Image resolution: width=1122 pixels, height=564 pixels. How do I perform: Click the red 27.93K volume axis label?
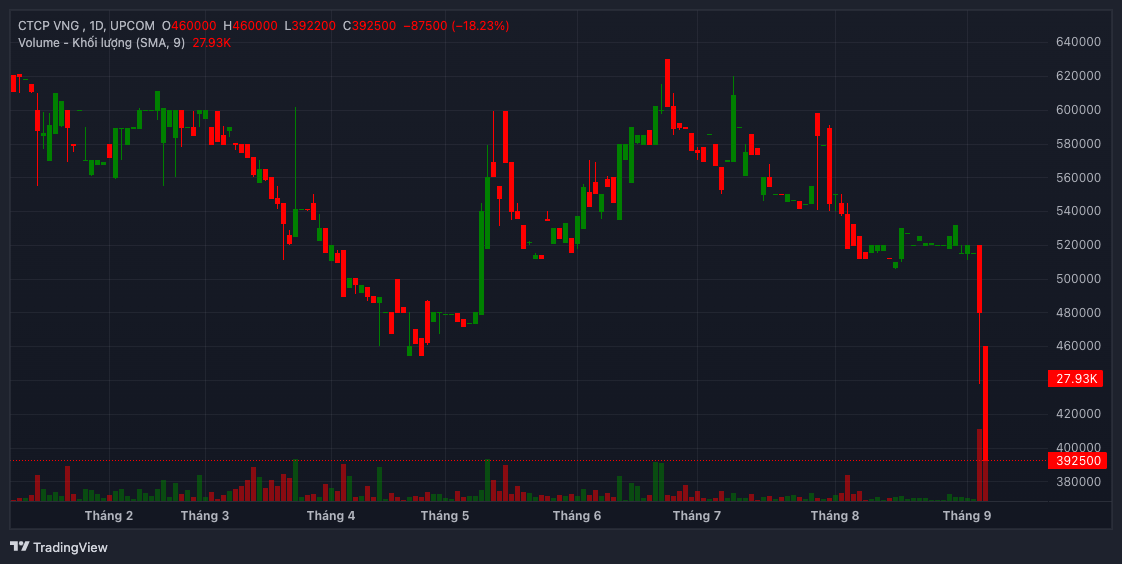tap(1077, 379)
